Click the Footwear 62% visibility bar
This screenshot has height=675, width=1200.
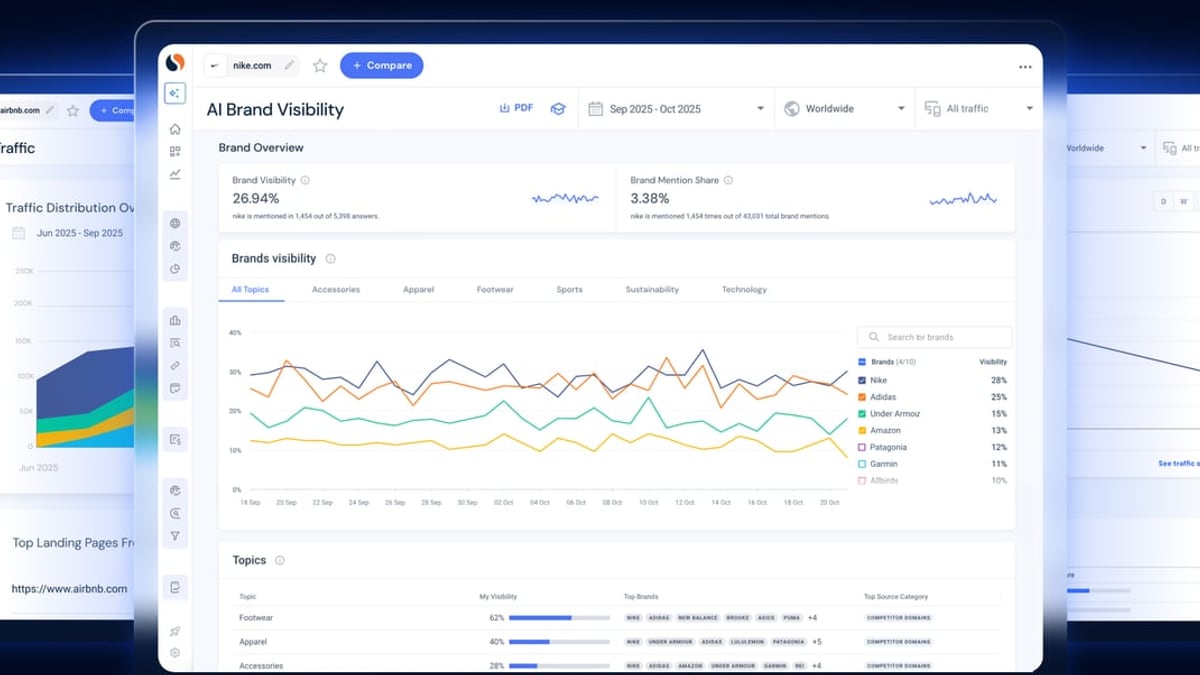[559, 618]
